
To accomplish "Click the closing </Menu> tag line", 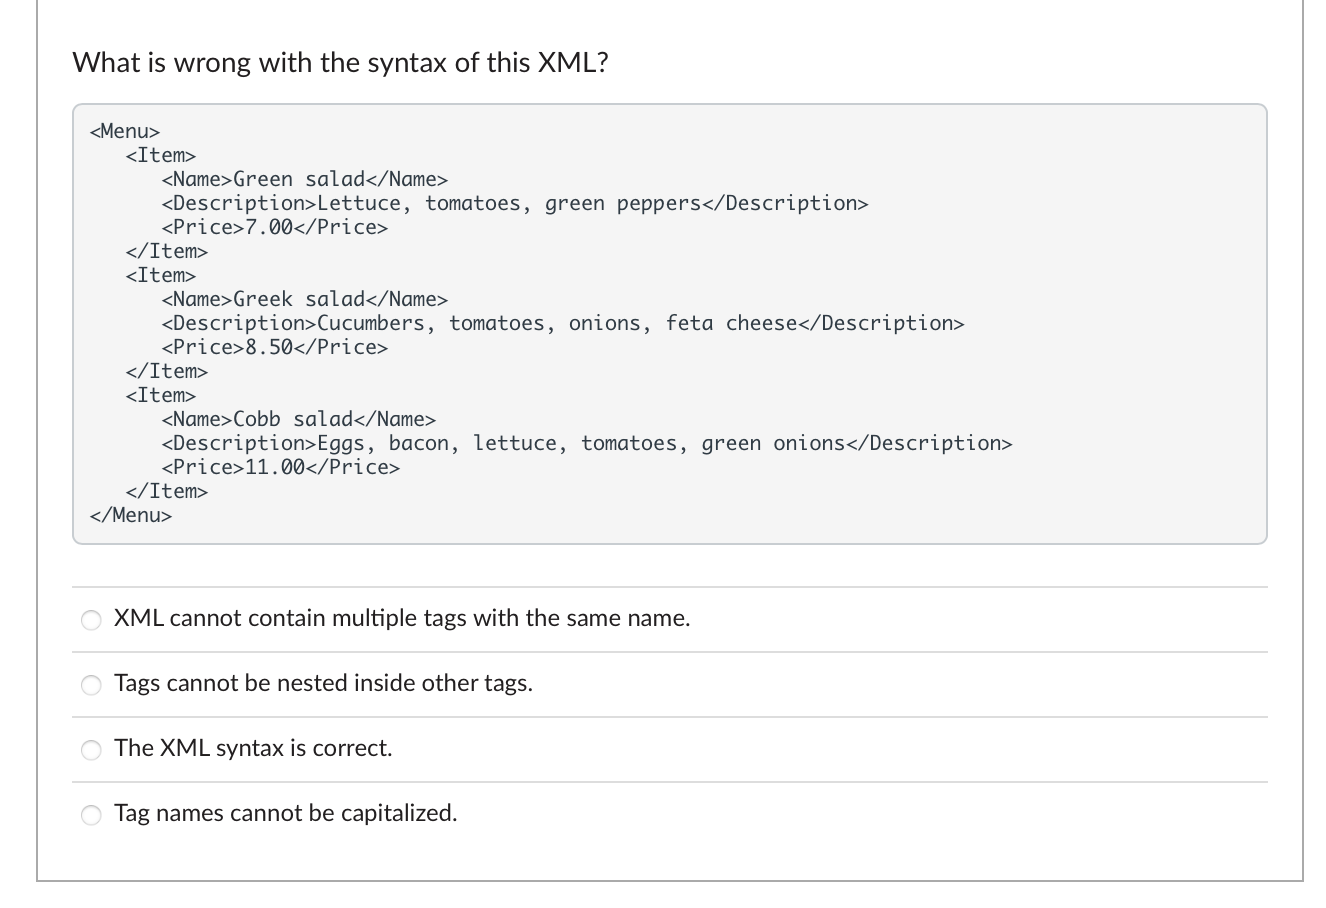I will [x=130, y=515].
